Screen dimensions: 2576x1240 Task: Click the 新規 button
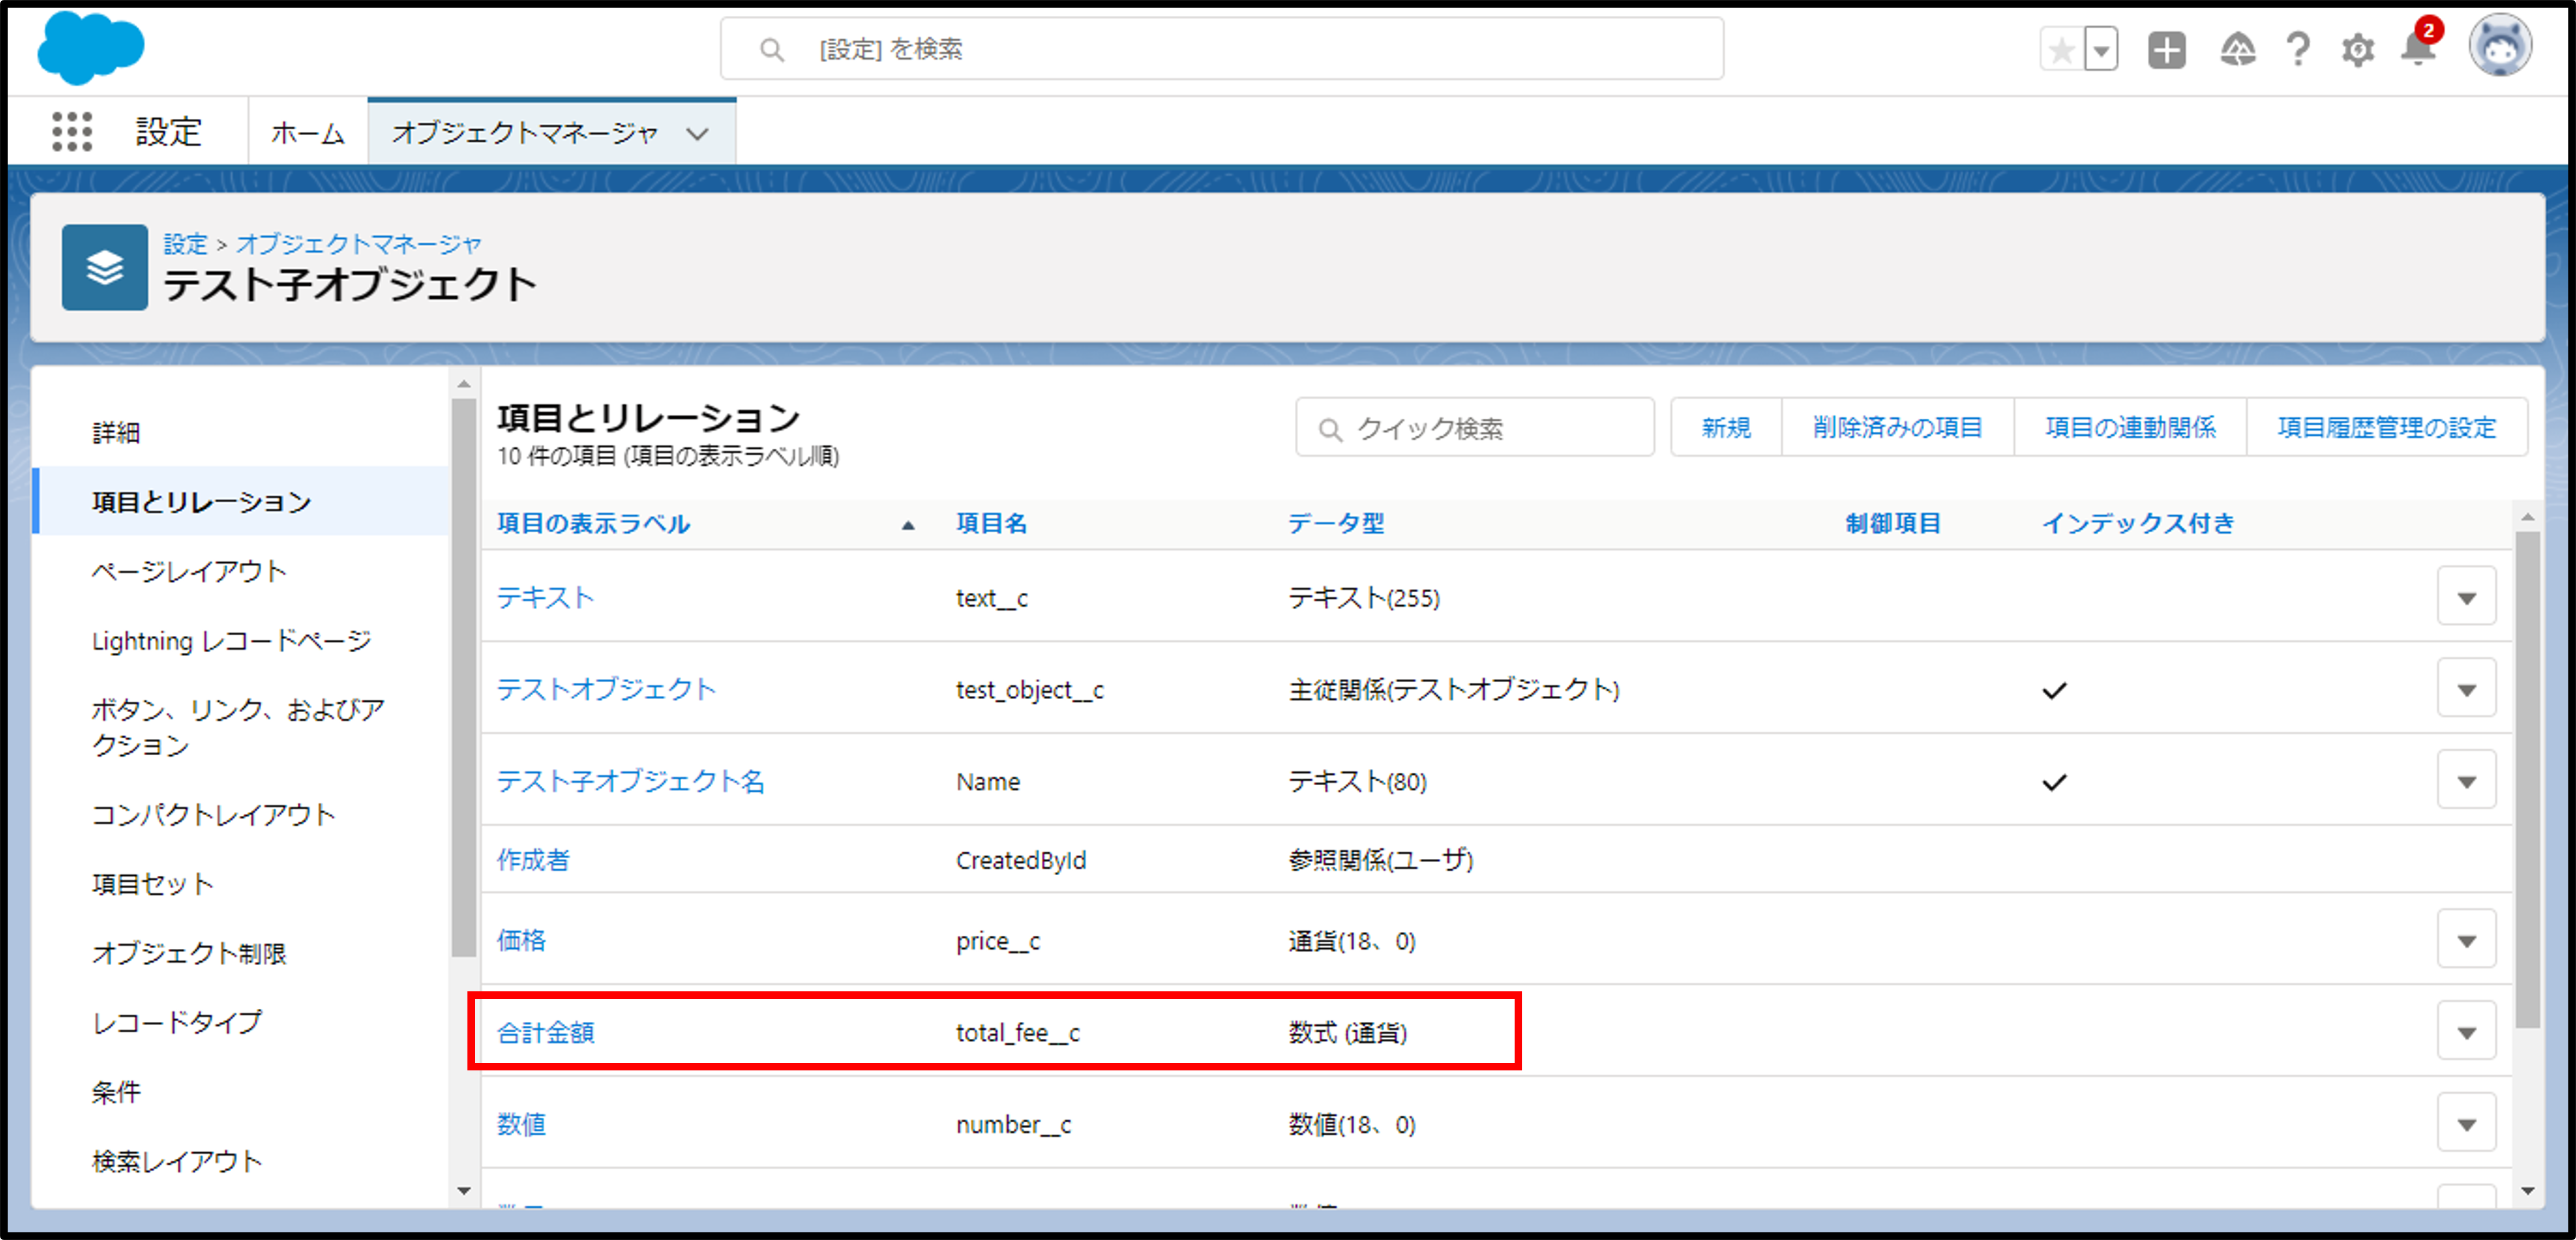coord(1726,428)
